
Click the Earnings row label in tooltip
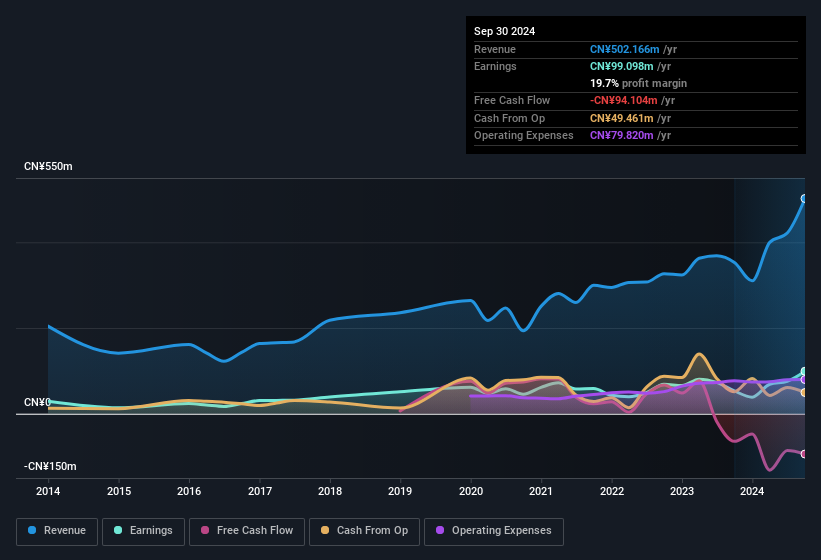(x=495, y=66)
